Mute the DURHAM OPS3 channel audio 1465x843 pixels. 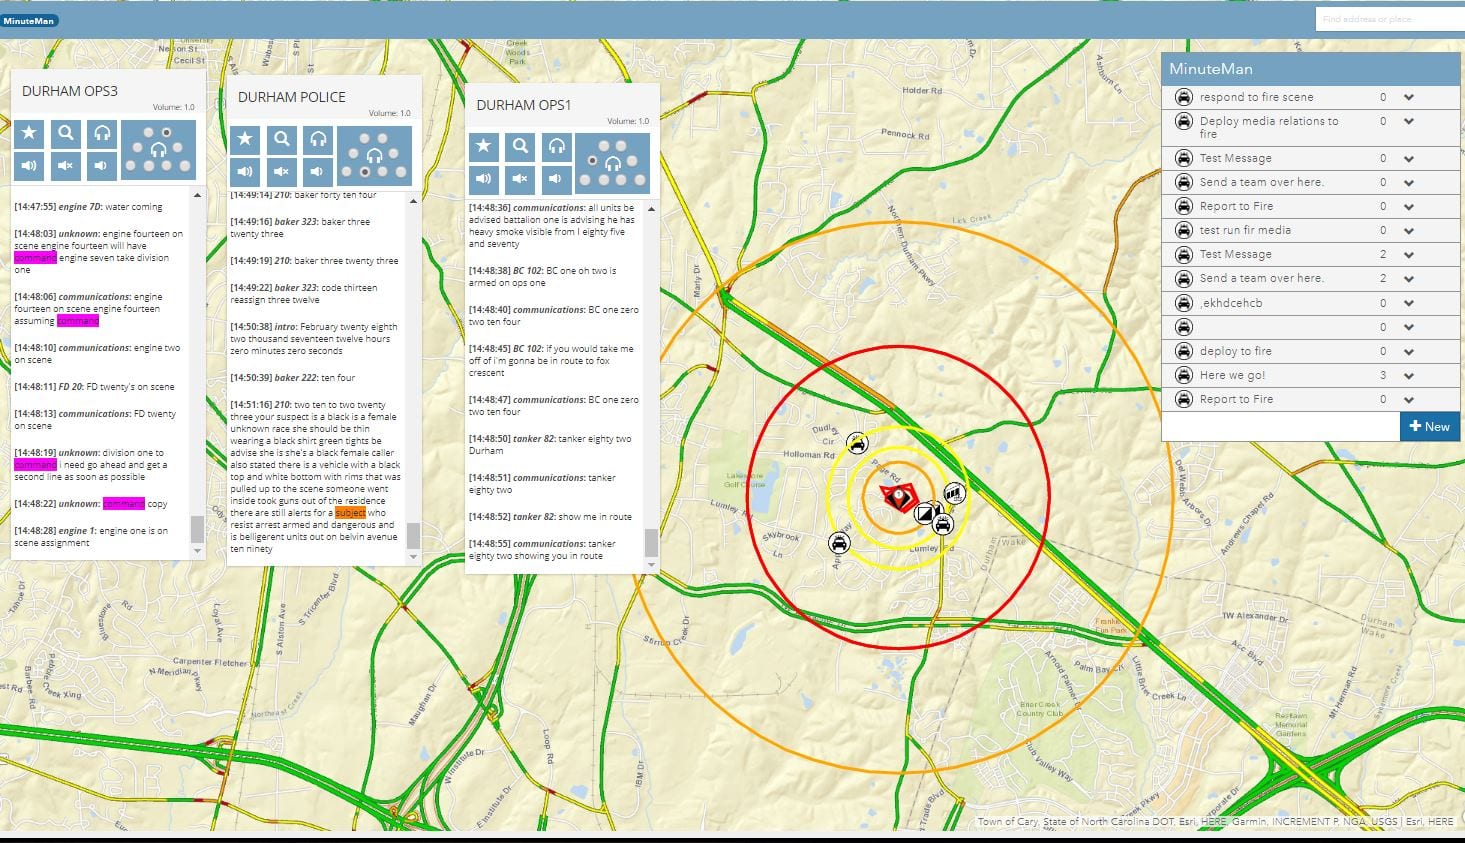click(66, 166)
